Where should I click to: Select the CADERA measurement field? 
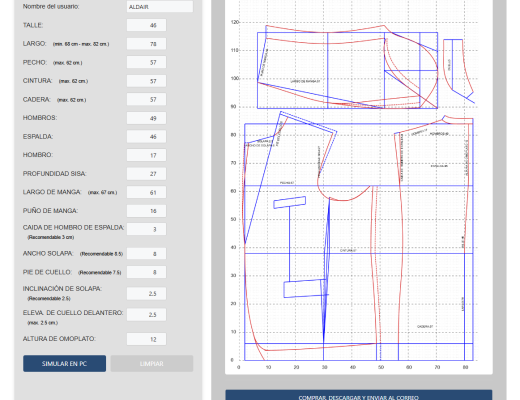(x=146, y=100)
